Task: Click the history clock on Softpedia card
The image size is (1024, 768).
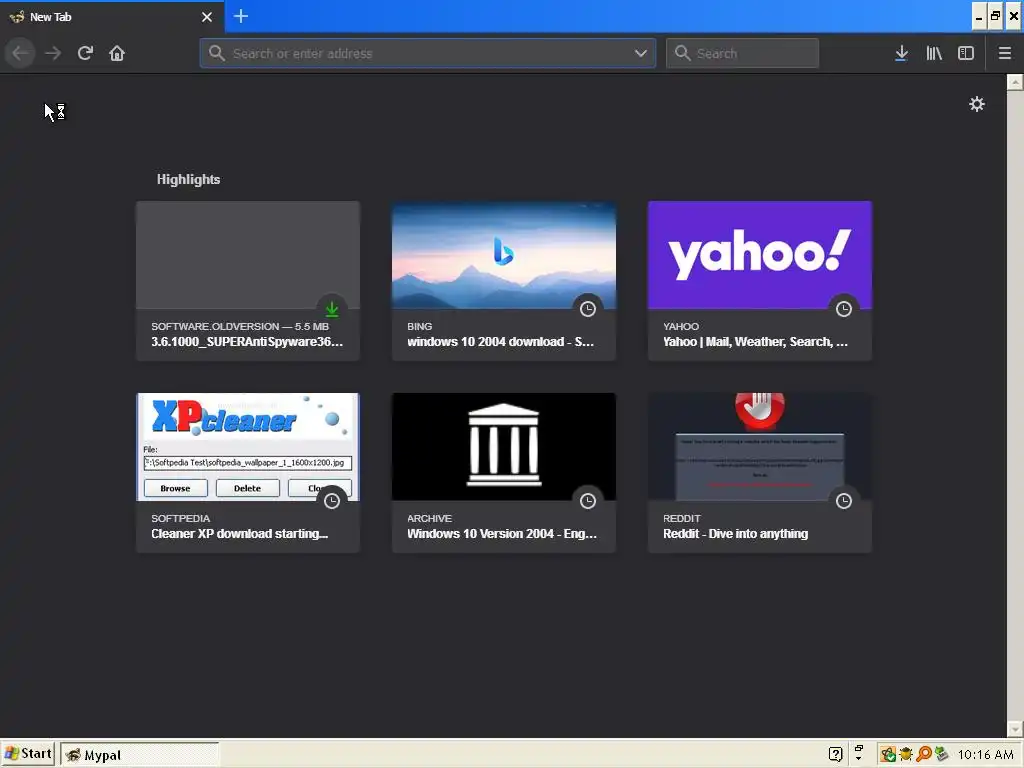Action: 332,501
